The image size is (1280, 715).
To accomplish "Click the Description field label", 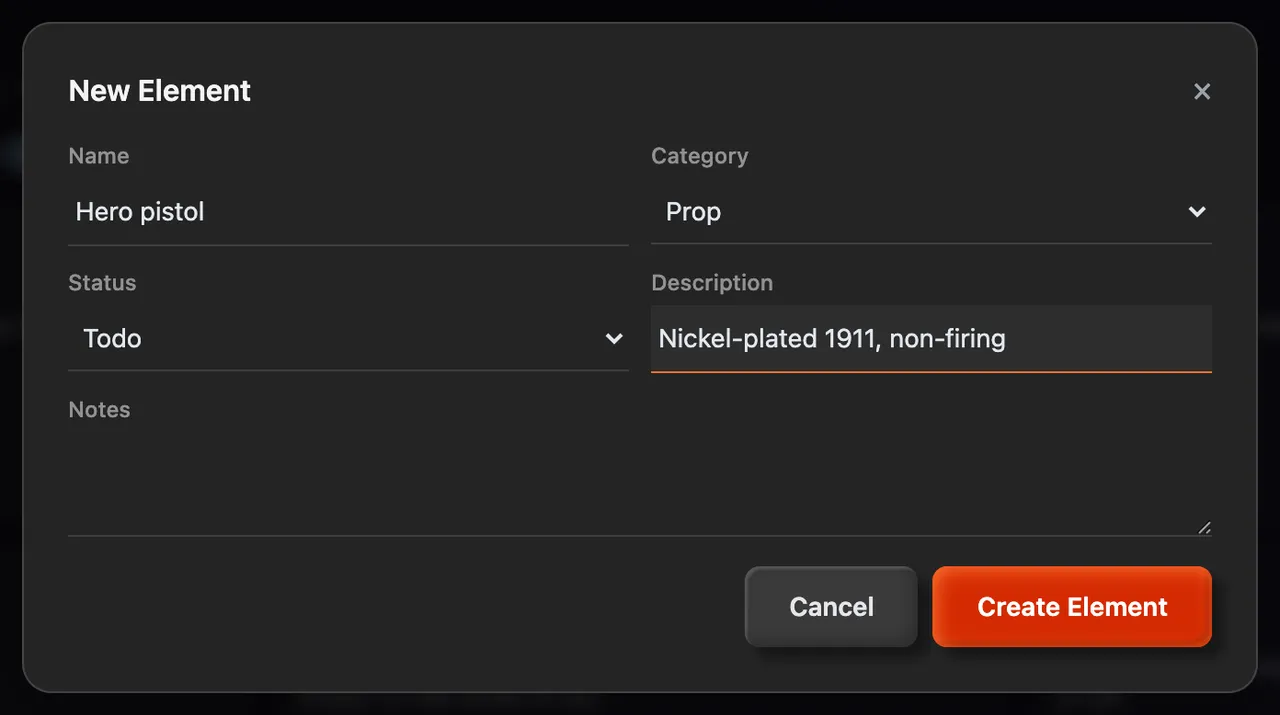I will pyautogui.click(x=712, y=283).
